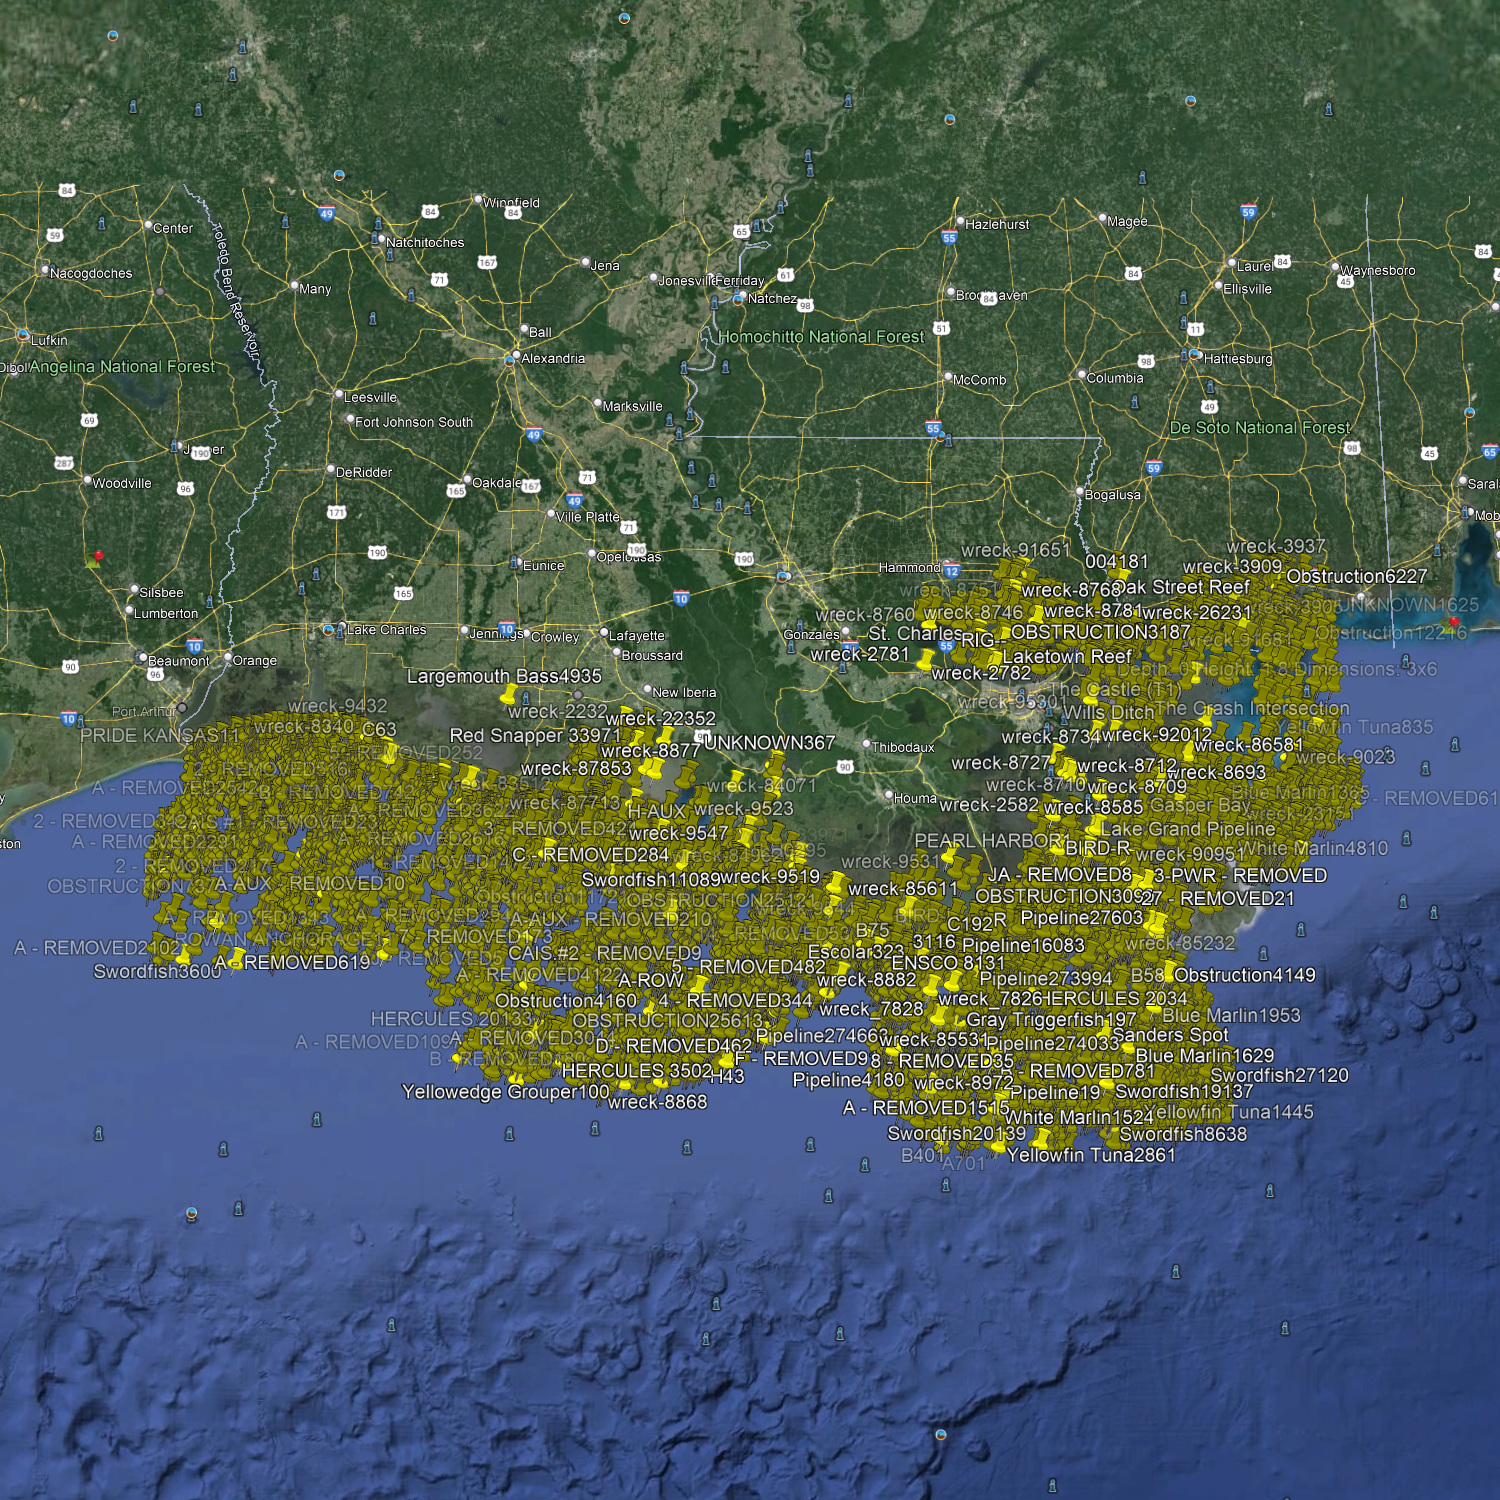Open the Swordfish3600 placemark label

click(157, 971)
